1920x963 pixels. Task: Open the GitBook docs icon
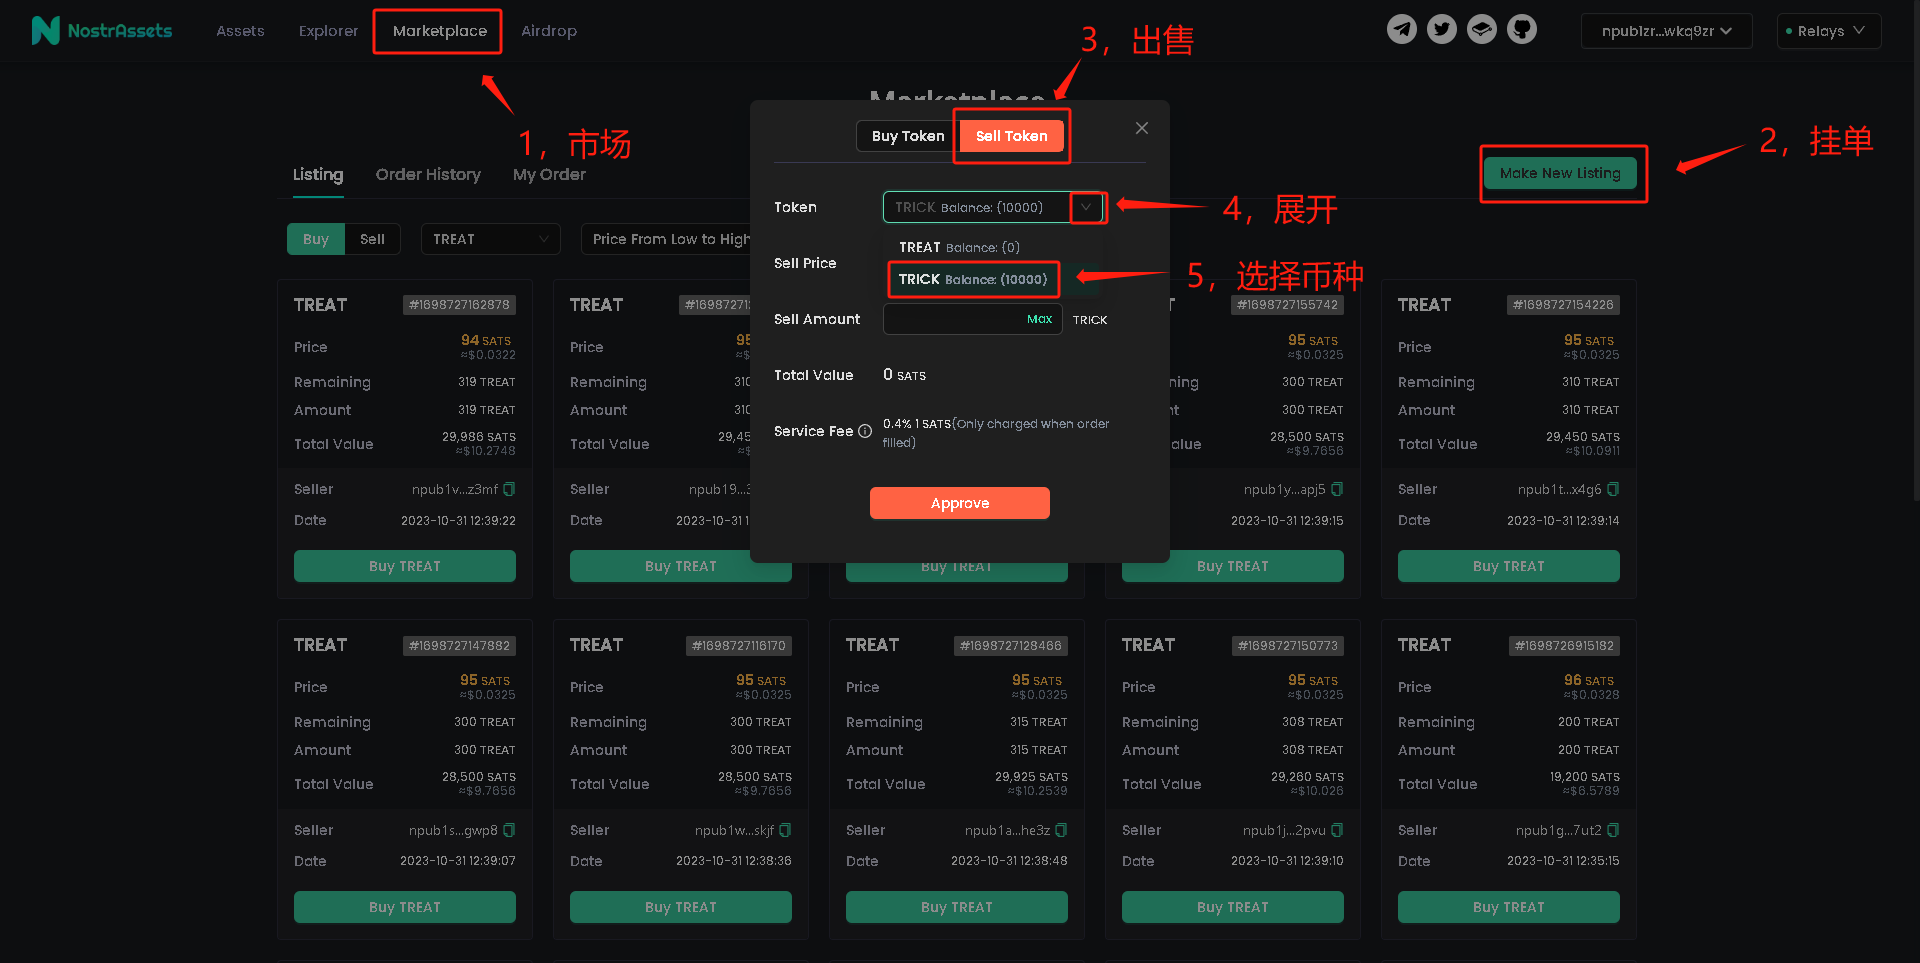[x=1482, y=29]
